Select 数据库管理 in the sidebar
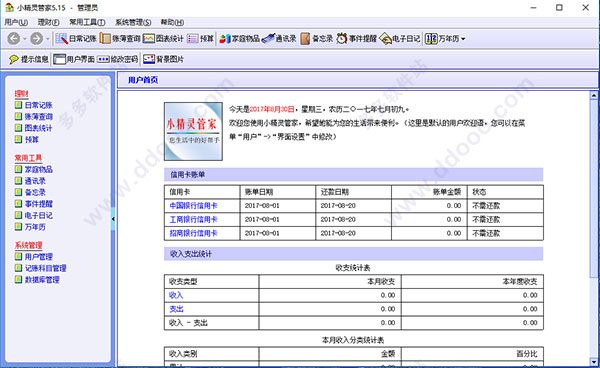Image resolution: width=600 pixels, height=368 pixels. pos(42,279)
